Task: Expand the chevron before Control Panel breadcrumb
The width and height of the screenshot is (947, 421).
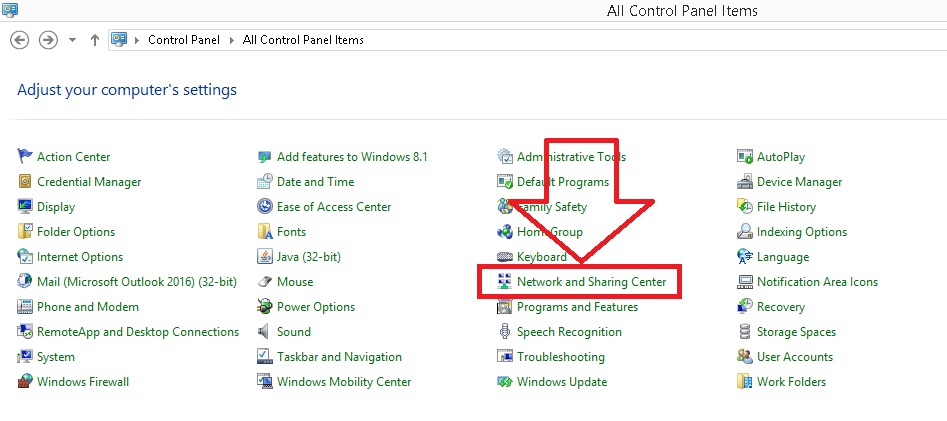Action: [x=136, y=40]
